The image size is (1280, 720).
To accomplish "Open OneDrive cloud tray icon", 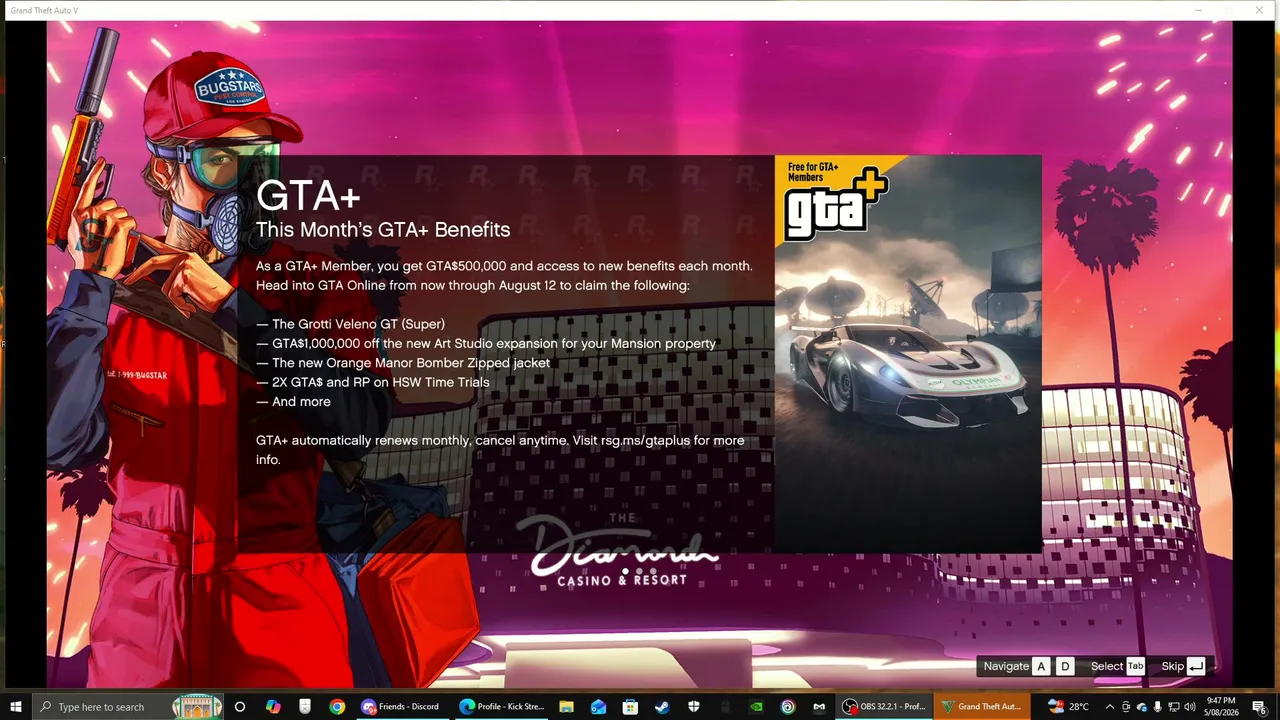I will (x=1142, y=707).
